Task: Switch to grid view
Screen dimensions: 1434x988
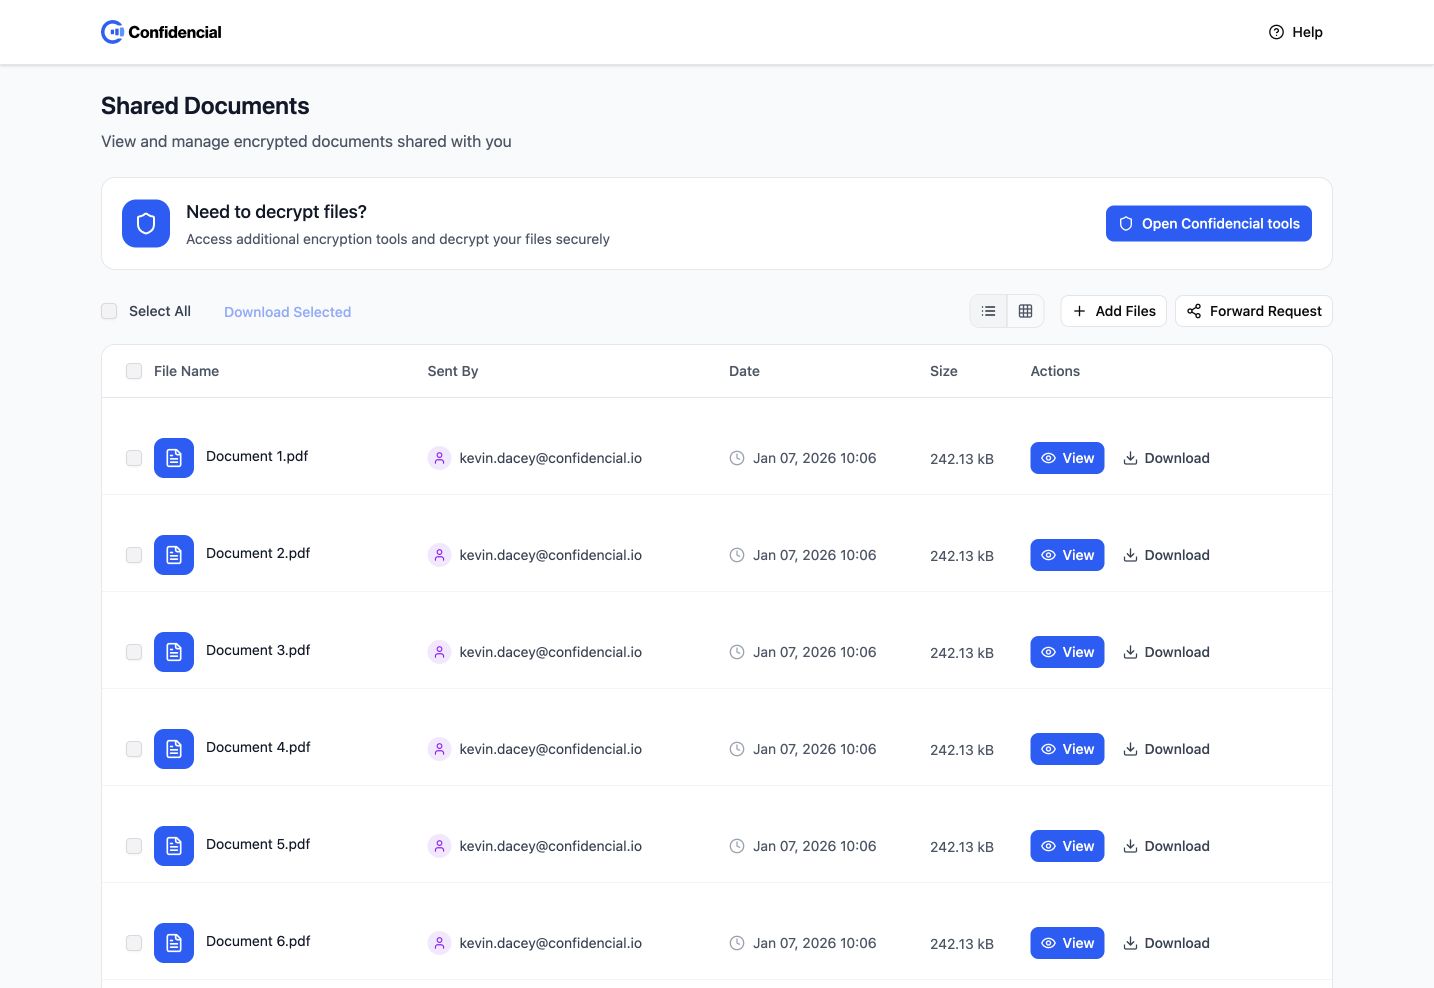Action: pyautogui.click(x=1025, y=311)
